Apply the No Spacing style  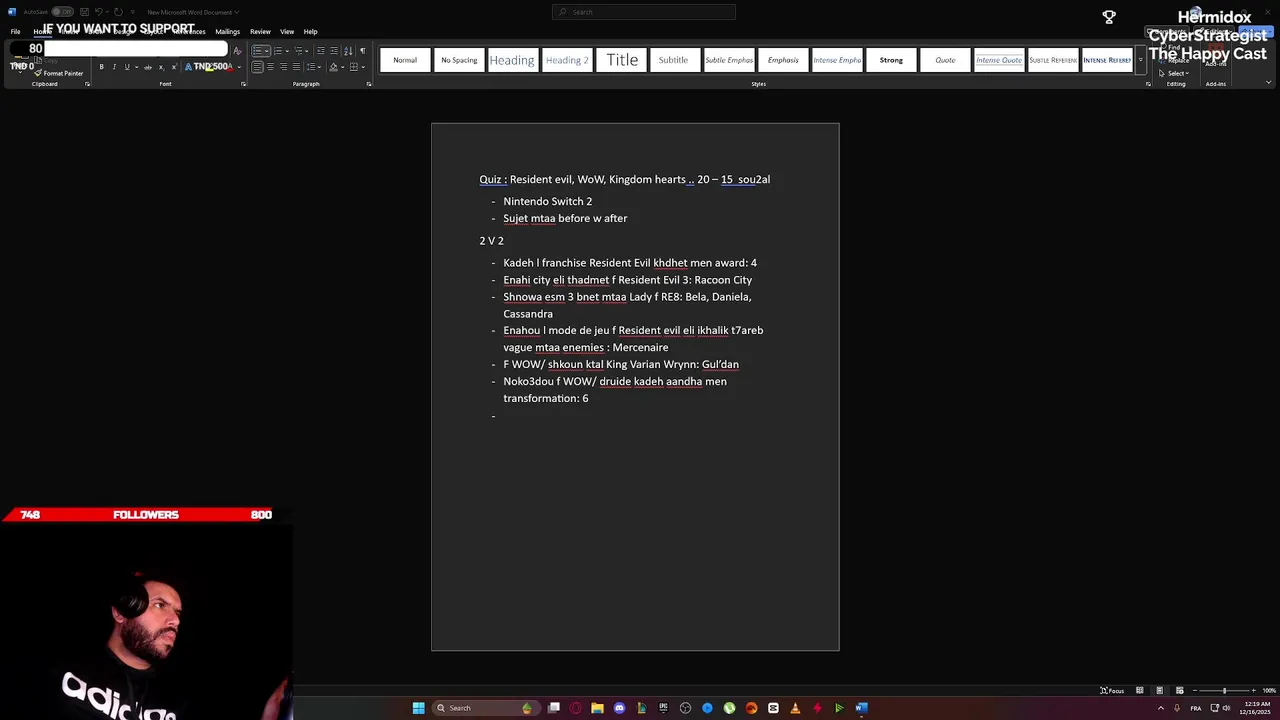(x=459, y=60)
